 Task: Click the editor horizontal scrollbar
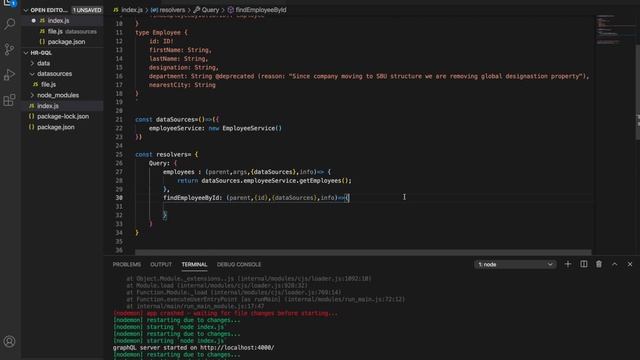tap(363, 252)
